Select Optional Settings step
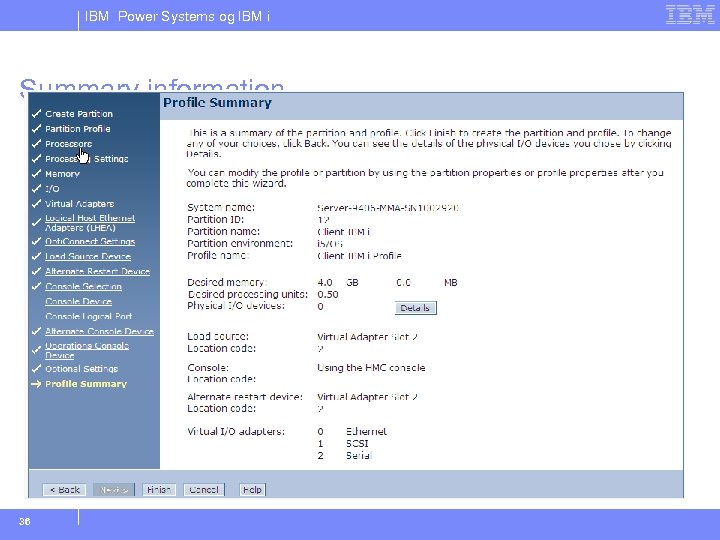 [x=81, y=369]
